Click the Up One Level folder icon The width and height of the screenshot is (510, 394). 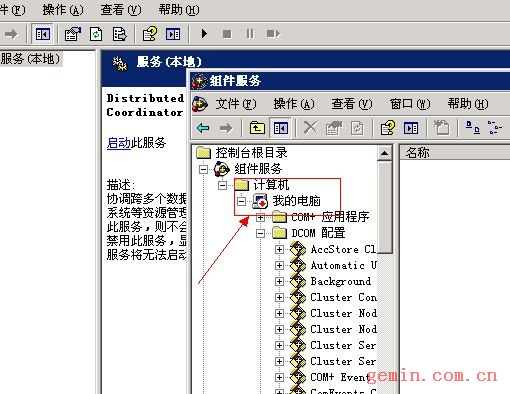tap(257, 128)
